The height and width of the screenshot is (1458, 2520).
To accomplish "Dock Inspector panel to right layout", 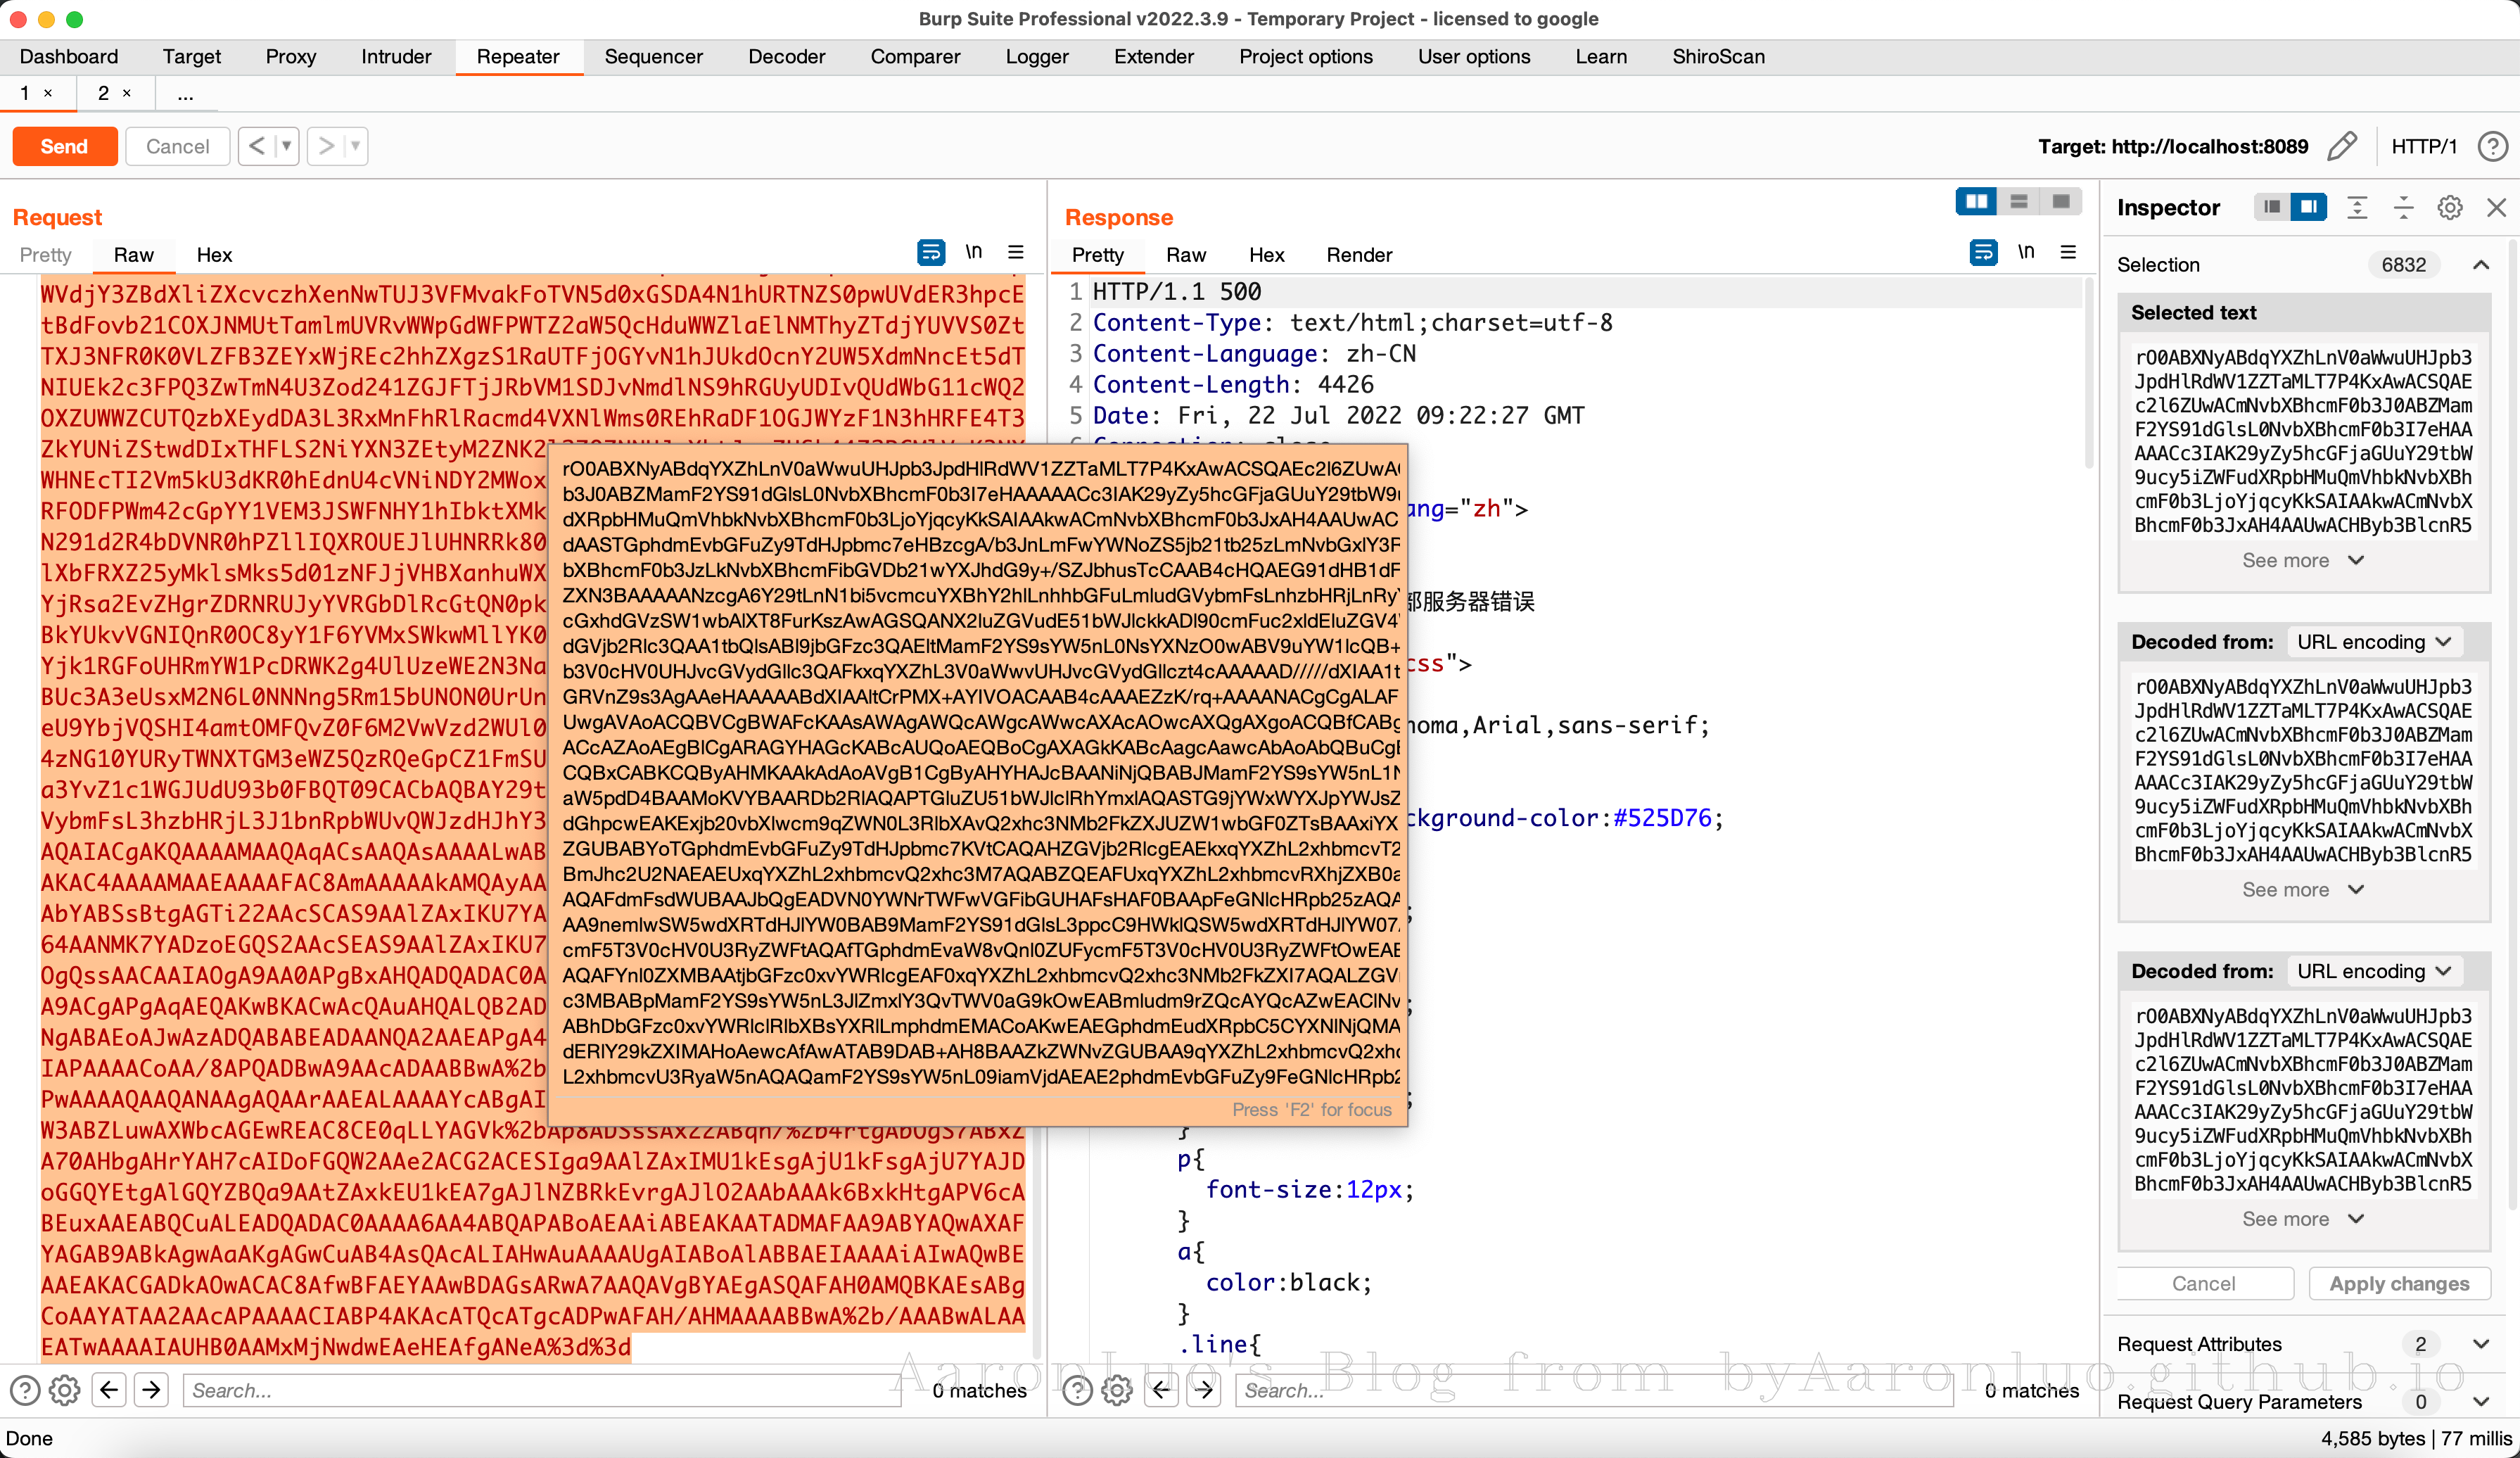I will point(2308,207).
